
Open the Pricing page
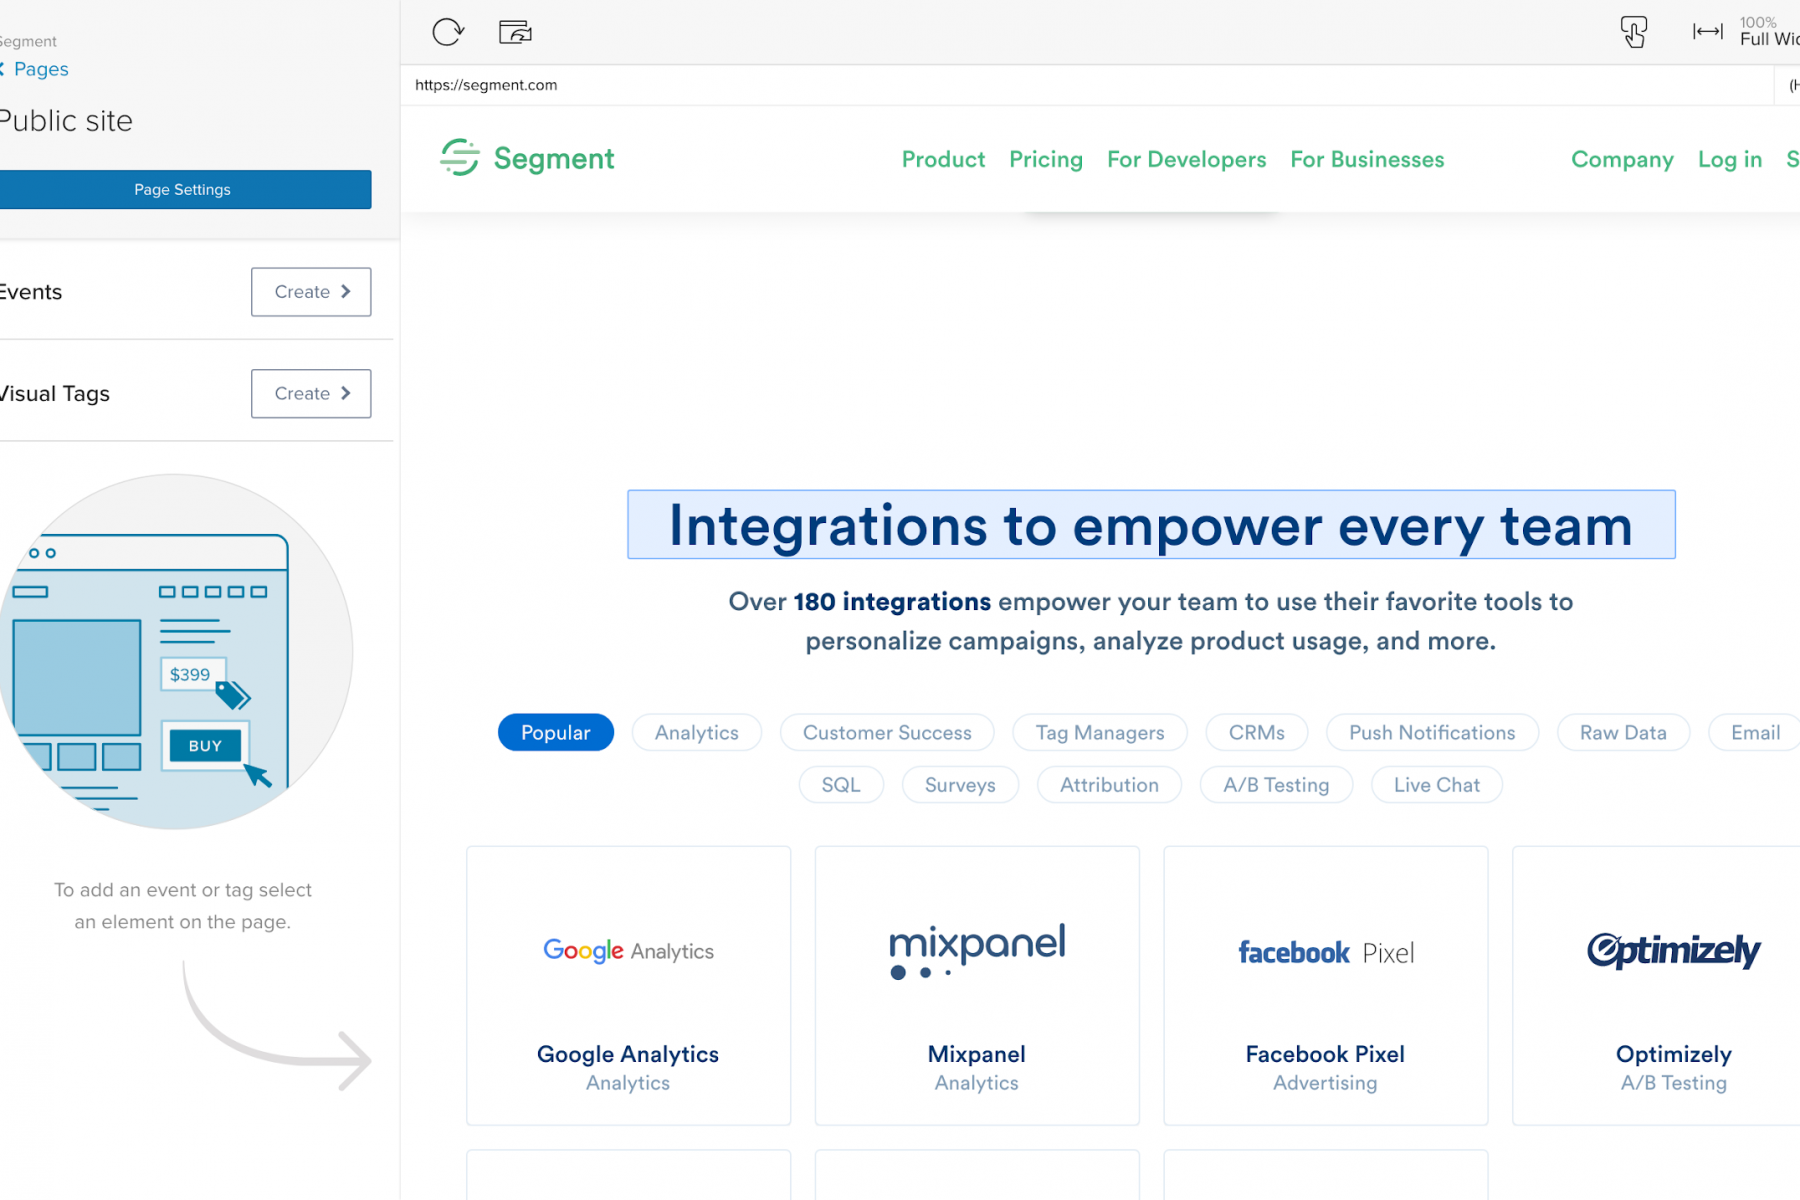(1046, 160)
